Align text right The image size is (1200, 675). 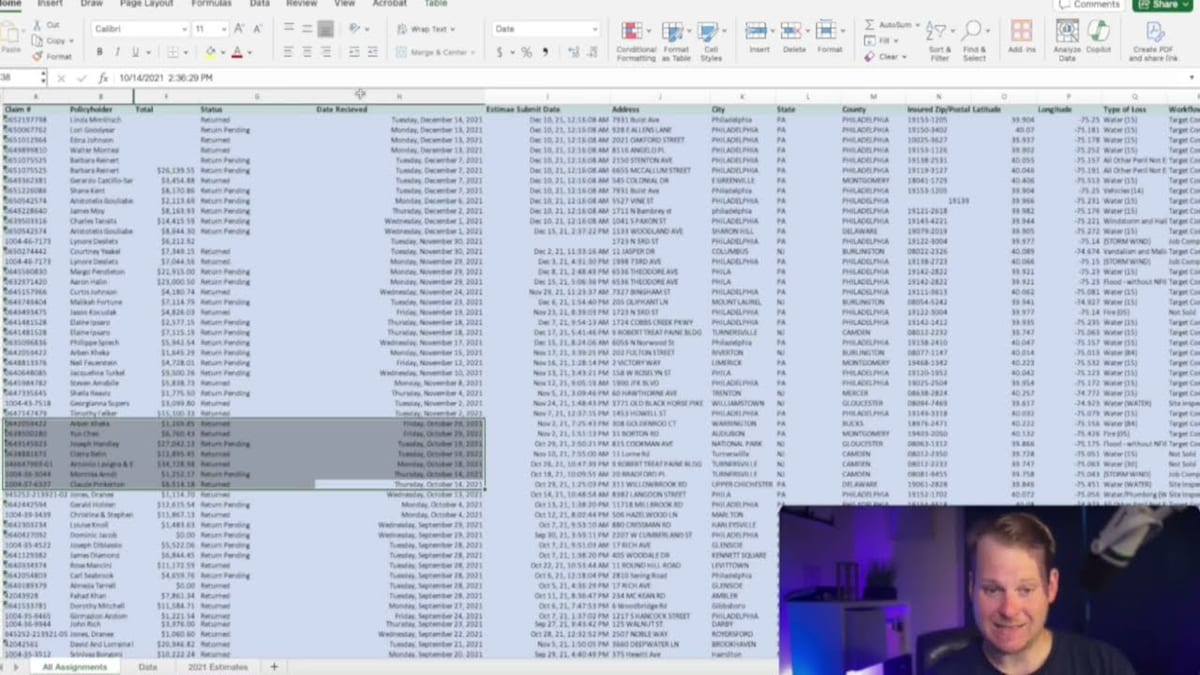click(326, 52)
